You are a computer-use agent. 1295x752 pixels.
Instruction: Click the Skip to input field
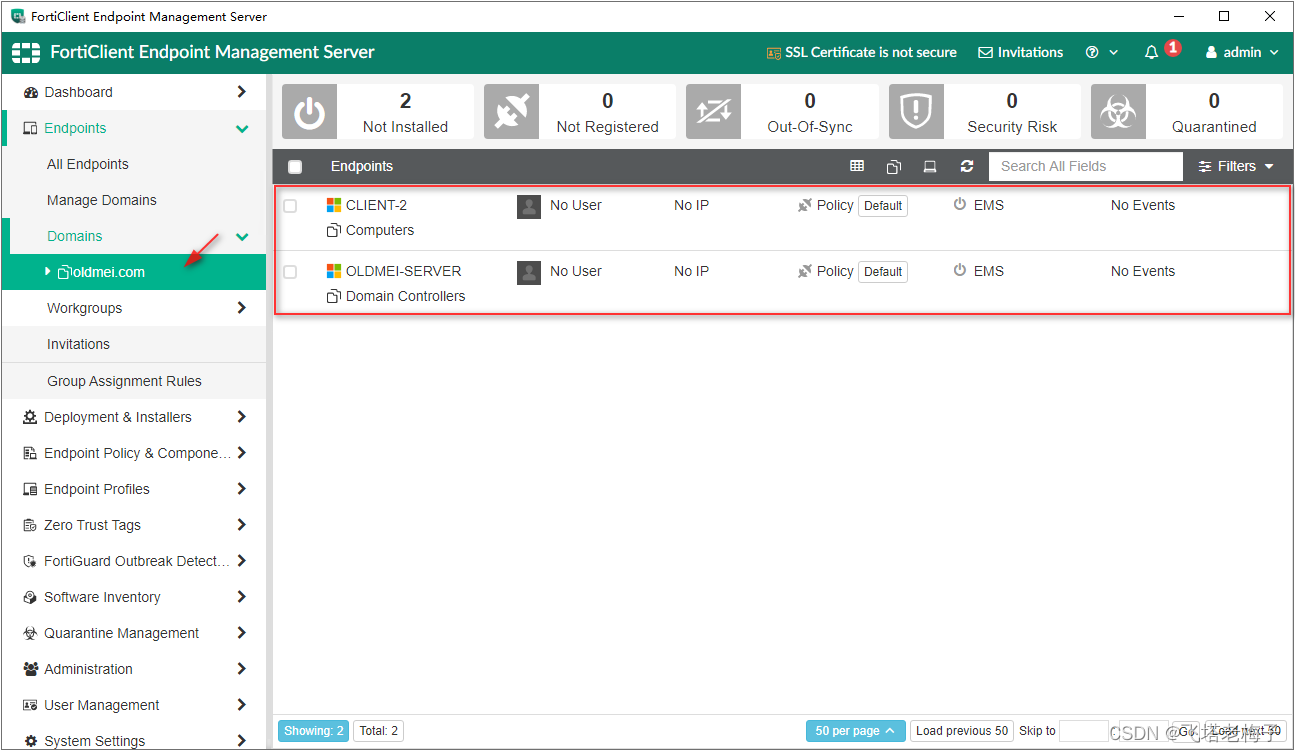click(1084, 731)
